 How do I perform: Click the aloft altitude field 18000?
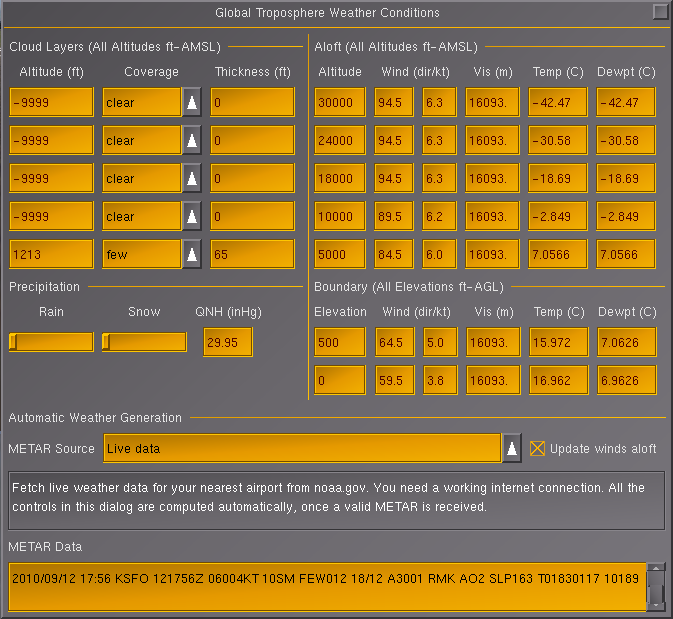pyautogui.click(x=340, y=178)
